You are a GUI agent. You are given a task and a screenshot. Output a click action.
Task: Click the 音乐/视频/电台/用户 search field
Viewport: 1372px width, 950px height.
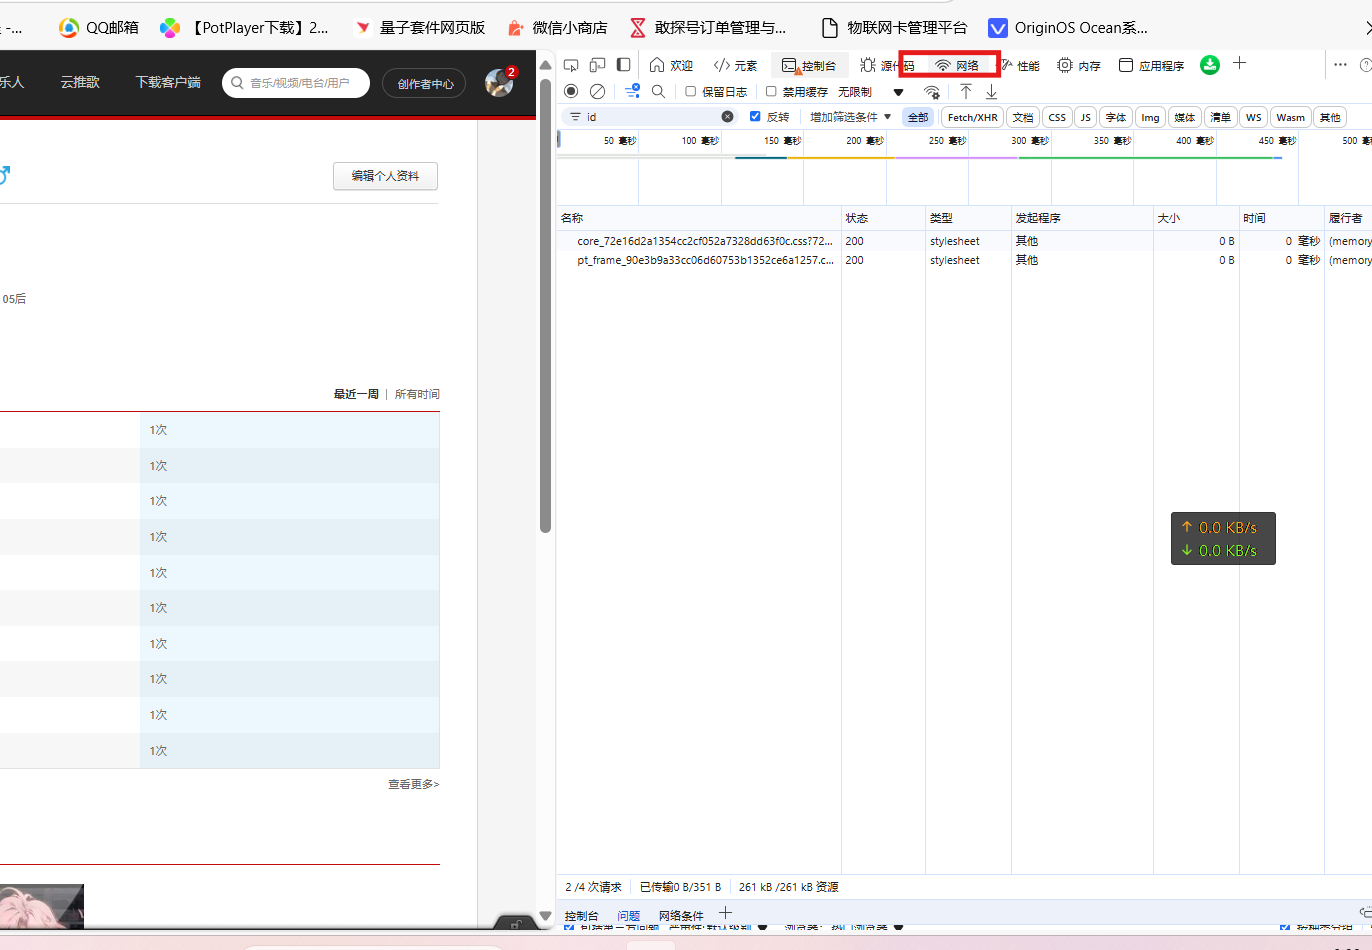click(x=298, y=83)
